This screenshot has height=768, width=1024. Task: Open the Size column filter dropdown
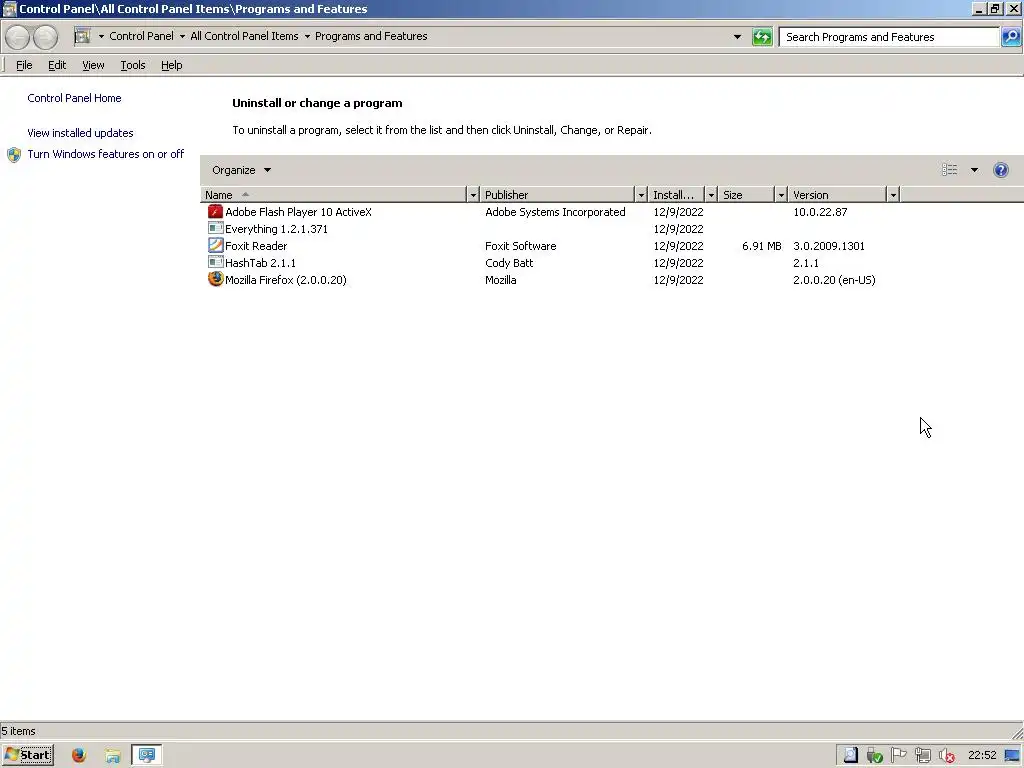click(x=780, y=195)
